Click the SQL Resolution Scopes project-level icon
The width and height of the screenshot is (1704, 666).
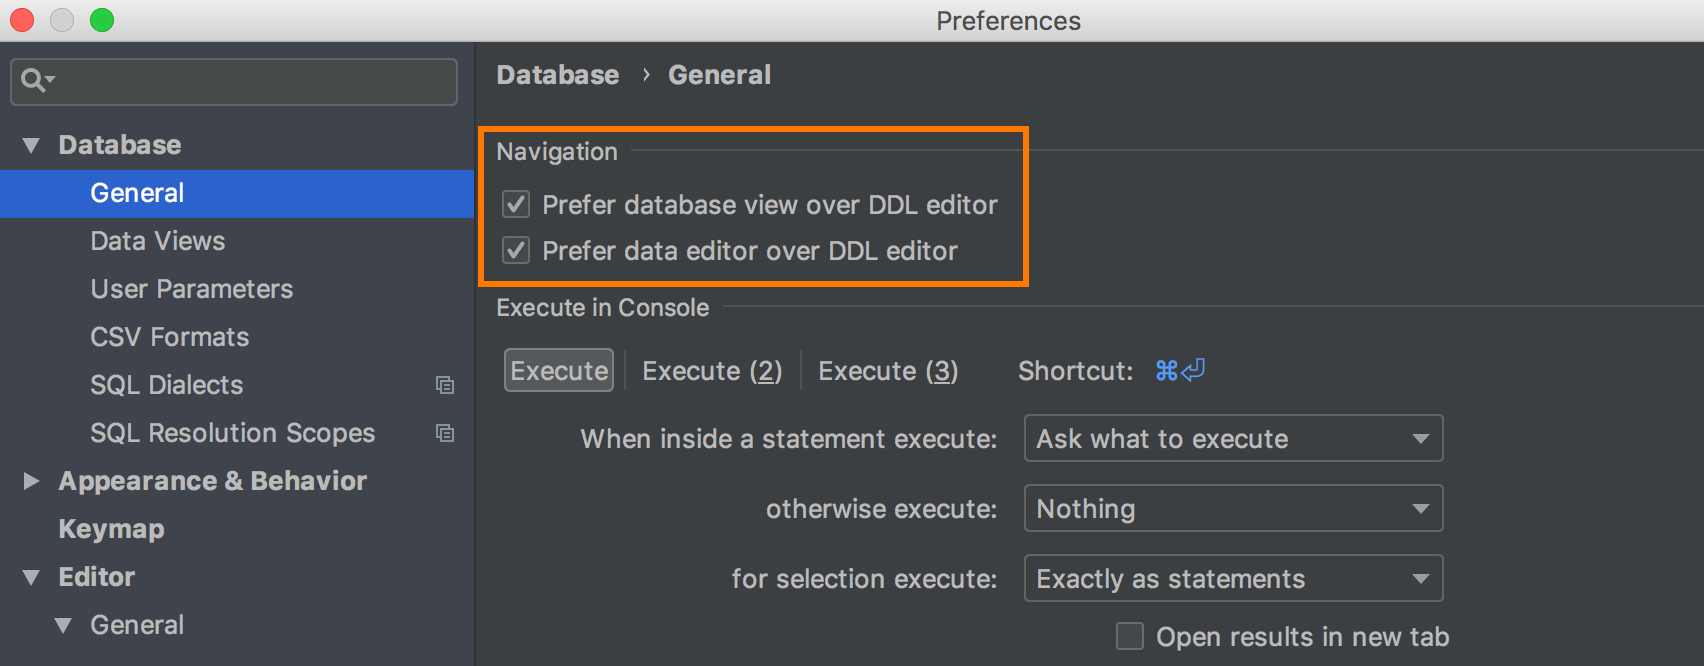click(445, 433)
